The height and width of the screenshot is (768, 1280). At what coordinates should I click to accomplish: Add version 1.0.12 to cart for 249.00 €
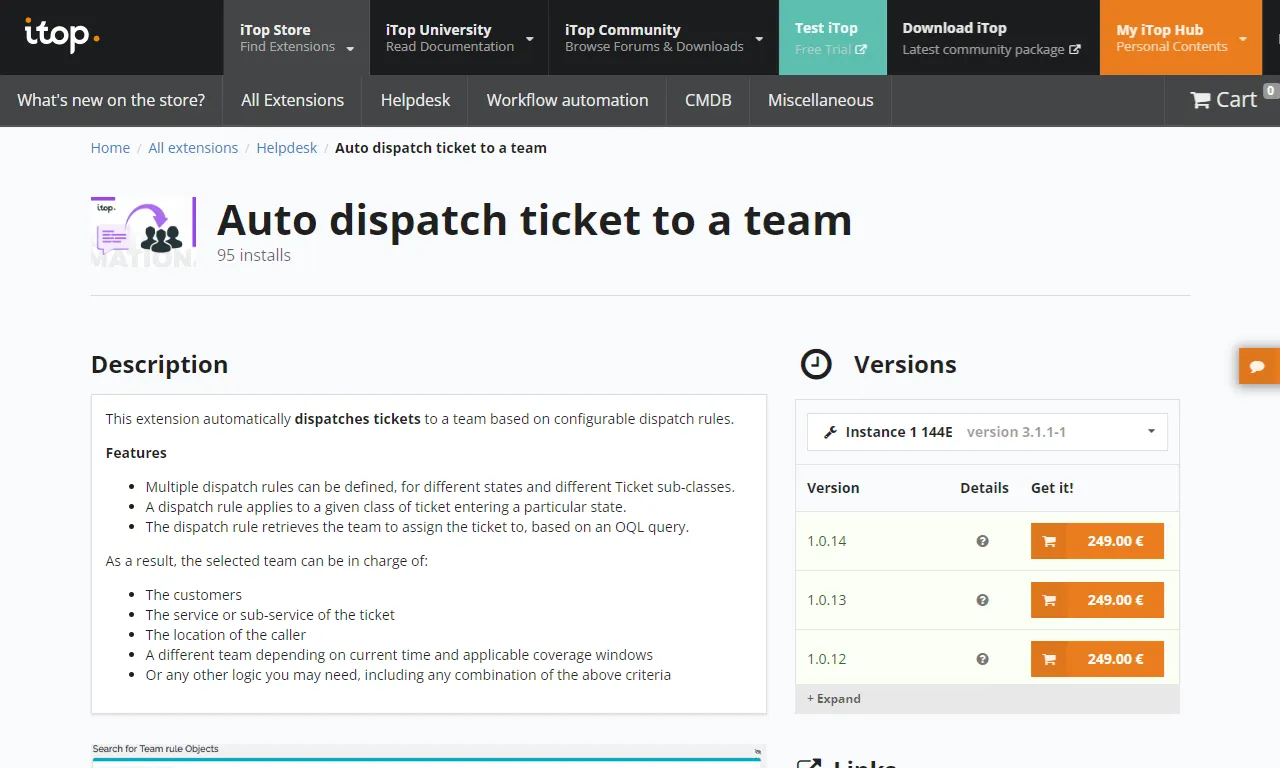[1097, 659]
